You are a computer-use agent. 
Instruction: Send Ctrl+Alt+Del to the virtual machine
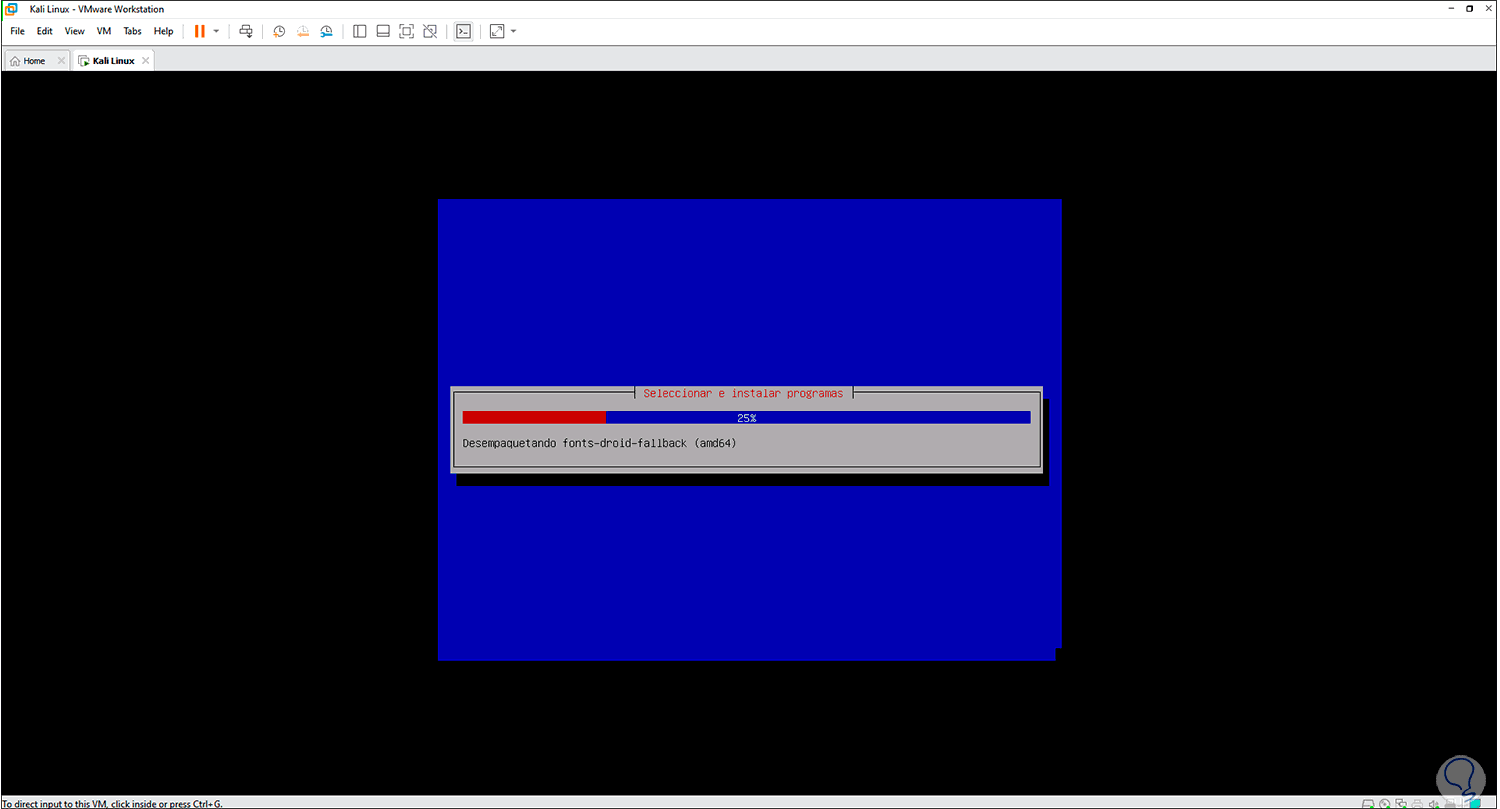pyautogui.click(x=246, y=31)
